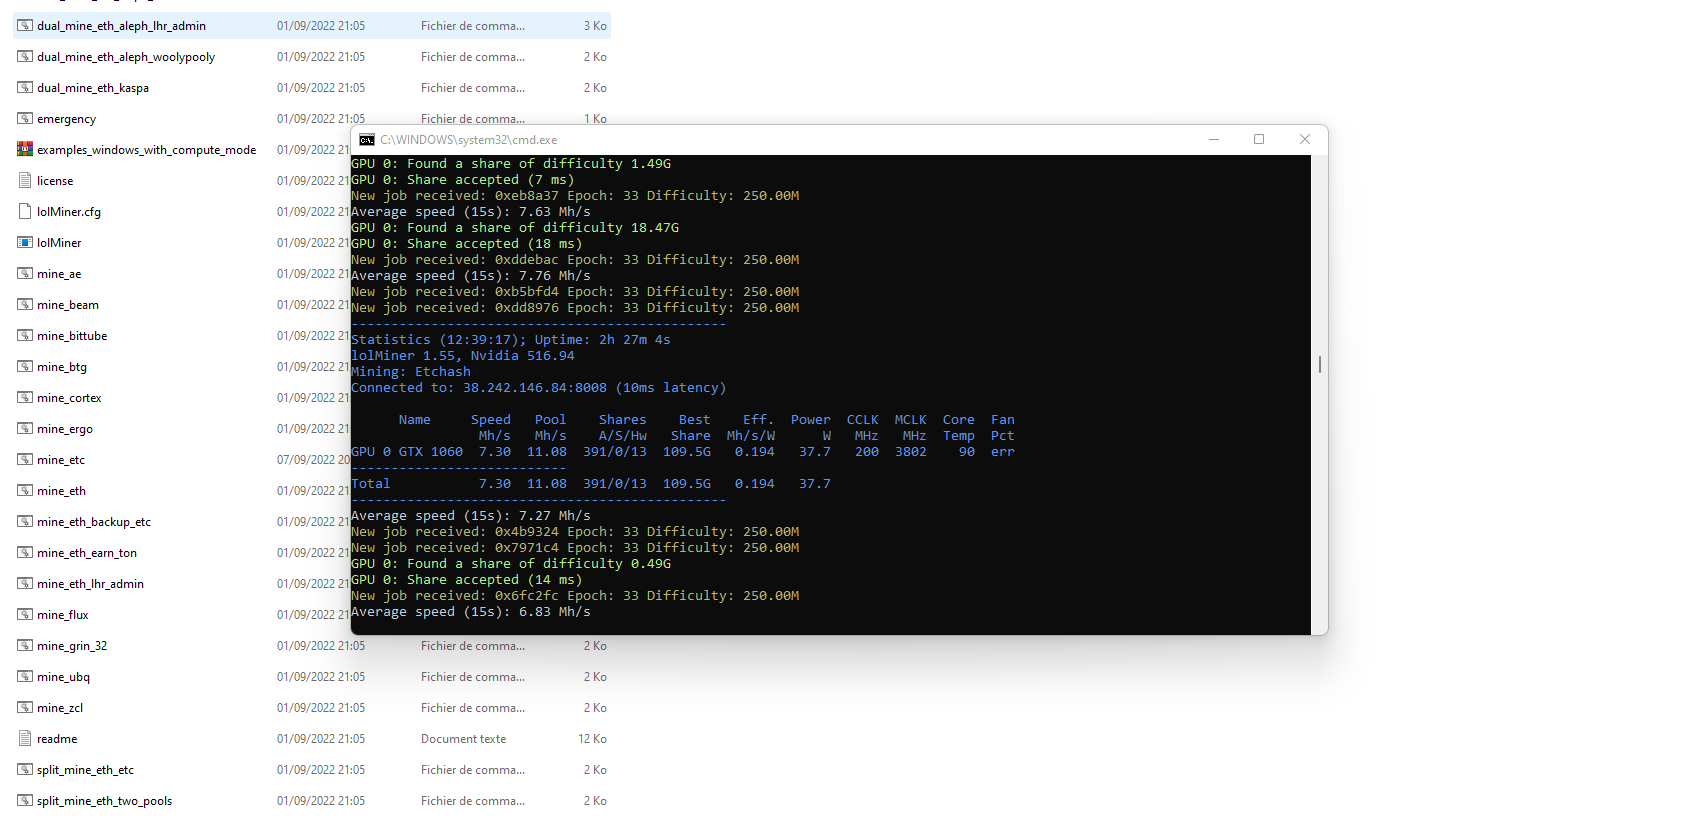Click the mine_ubq file icon

tap(25, 677)
